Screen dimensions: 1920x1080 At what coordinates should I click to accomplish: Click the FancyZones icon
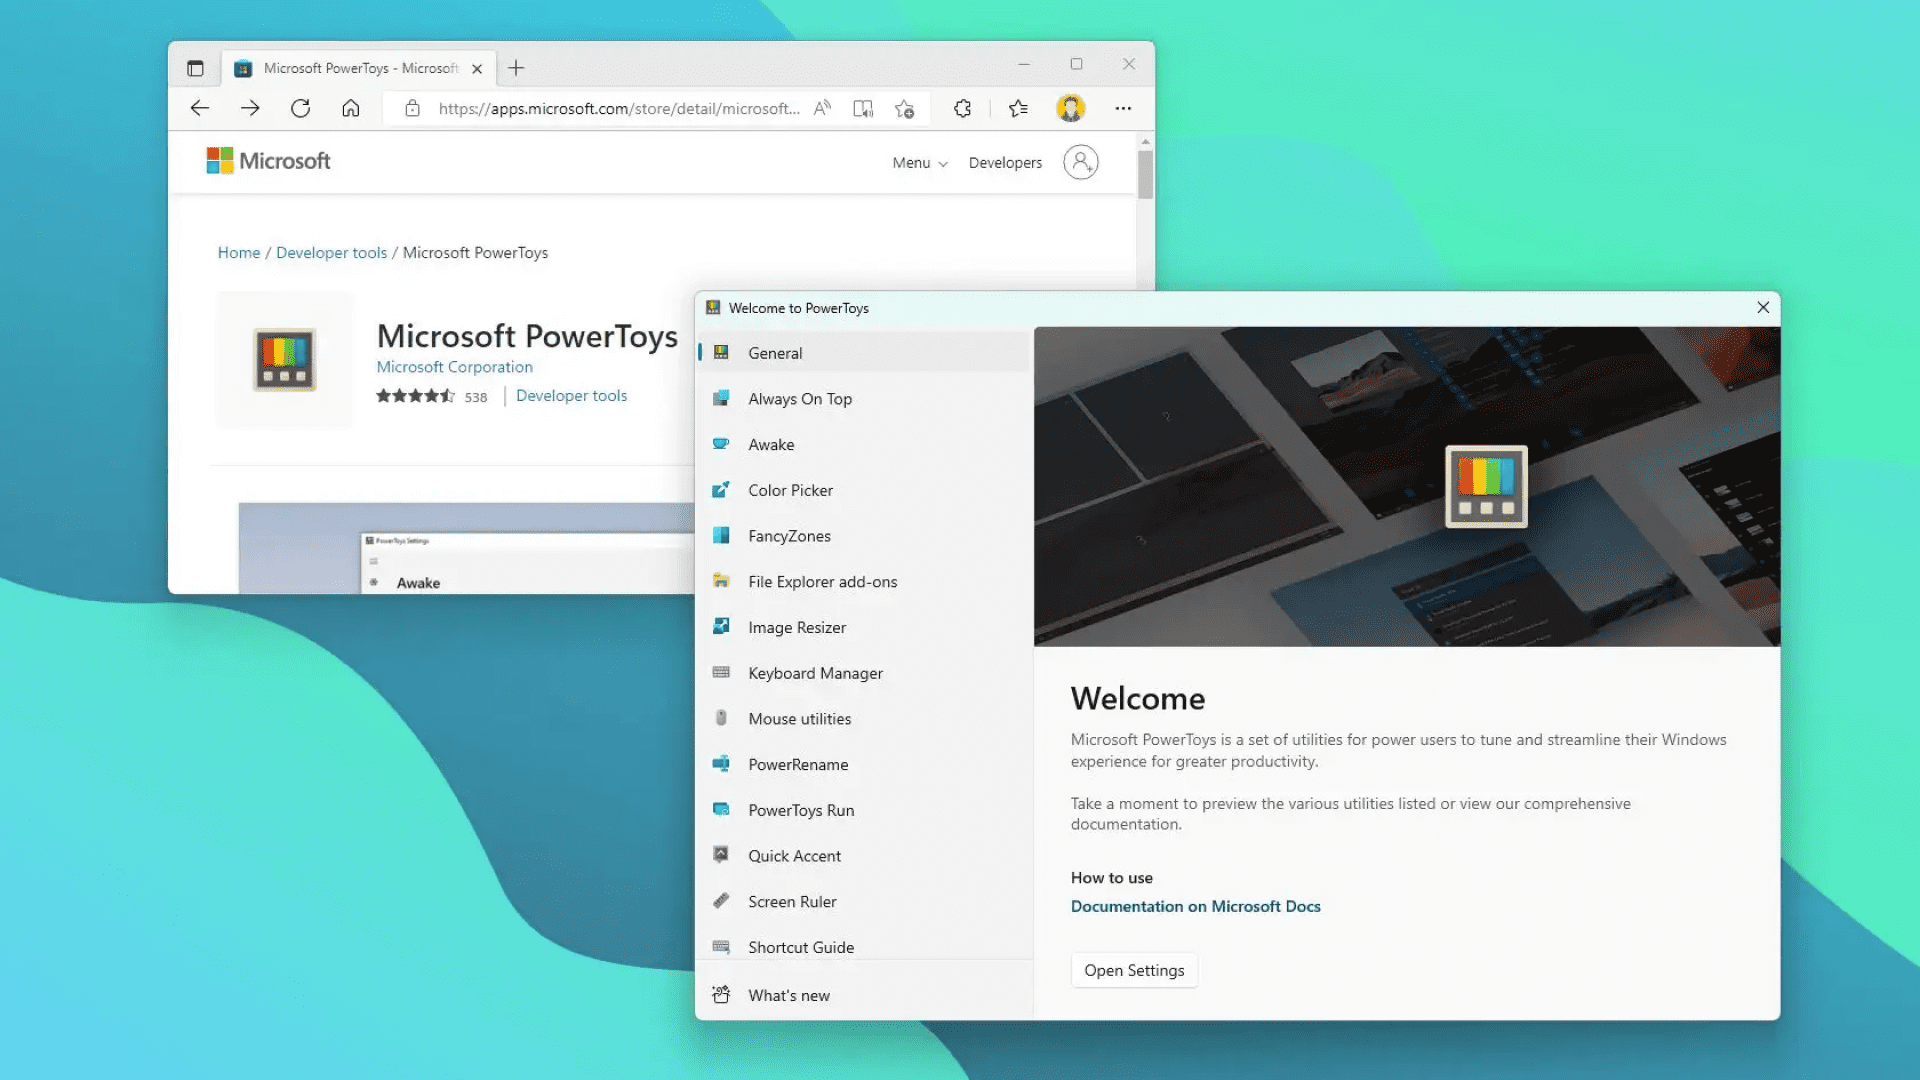(721, 535)
